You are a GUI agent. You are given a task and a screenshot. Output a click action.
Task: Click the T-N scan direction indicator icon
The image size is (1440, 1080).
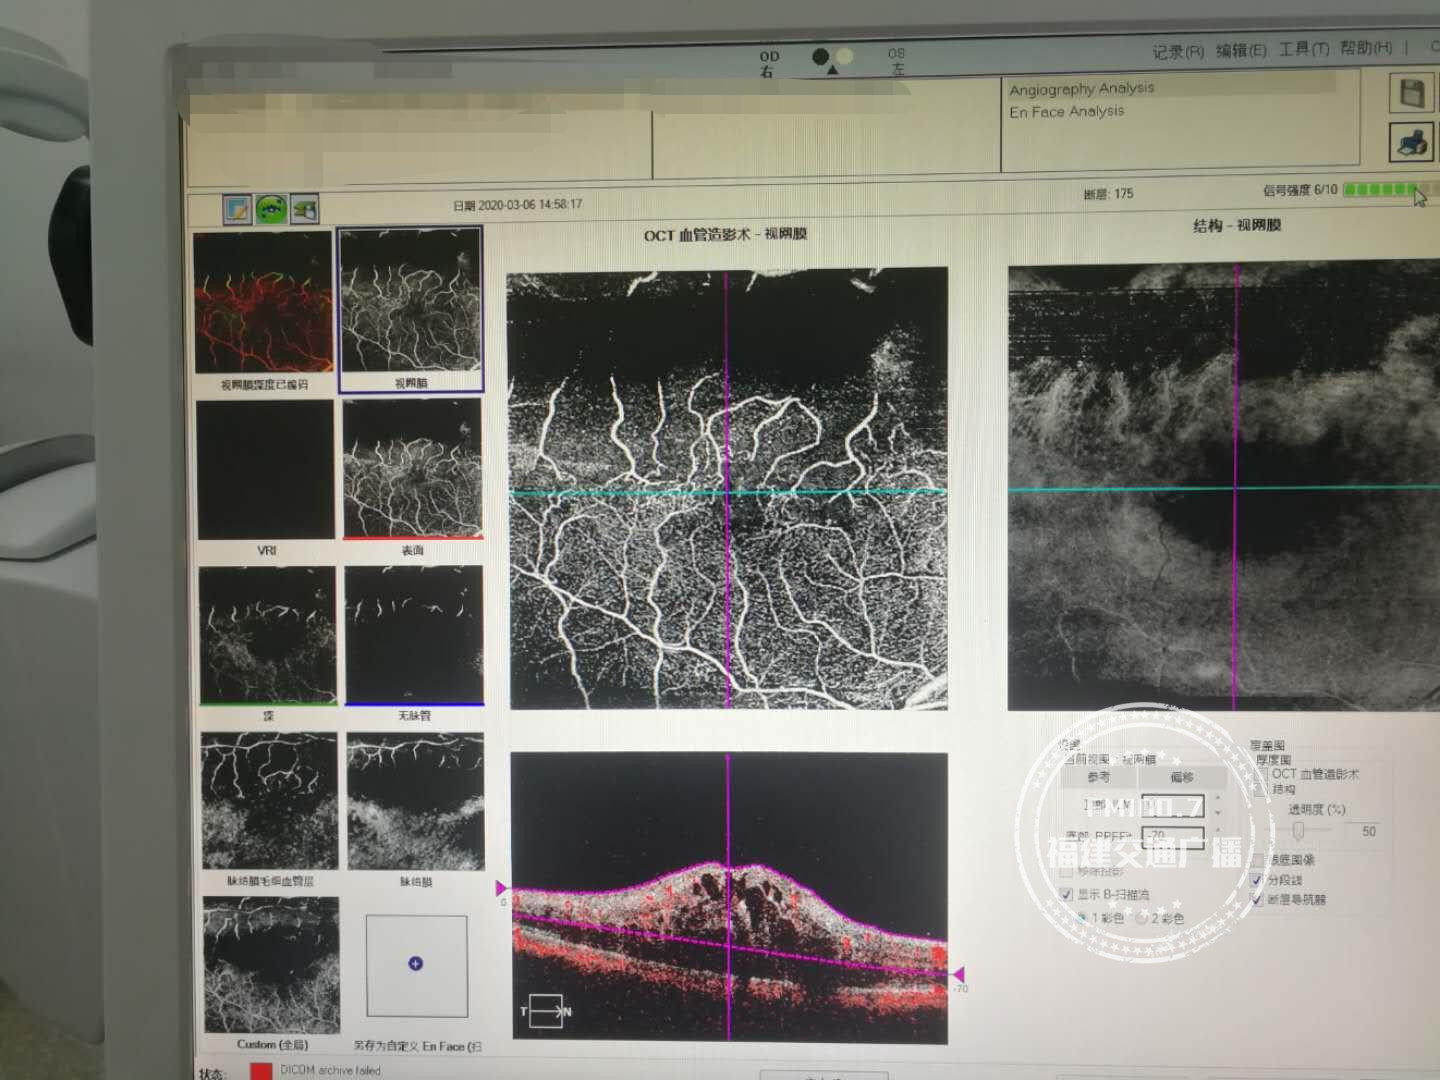point(546,1011)
